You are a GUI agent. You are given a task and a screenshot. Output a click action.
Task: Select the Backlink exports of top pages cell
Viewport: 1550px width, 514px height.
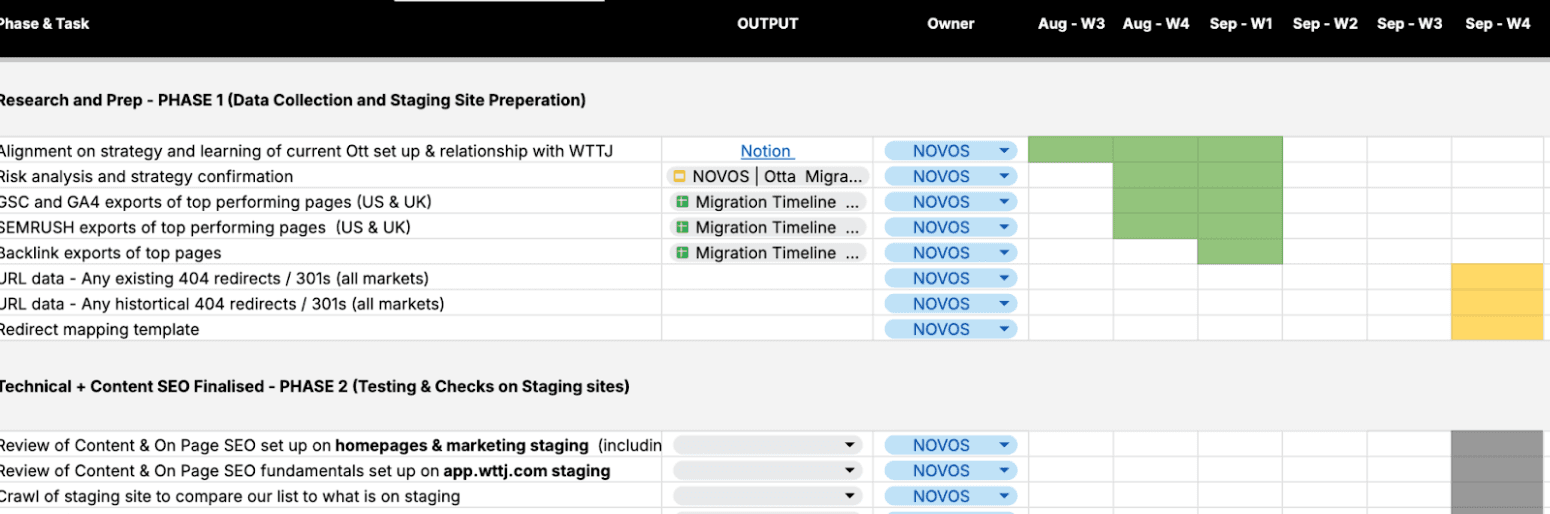pos(330,253)
